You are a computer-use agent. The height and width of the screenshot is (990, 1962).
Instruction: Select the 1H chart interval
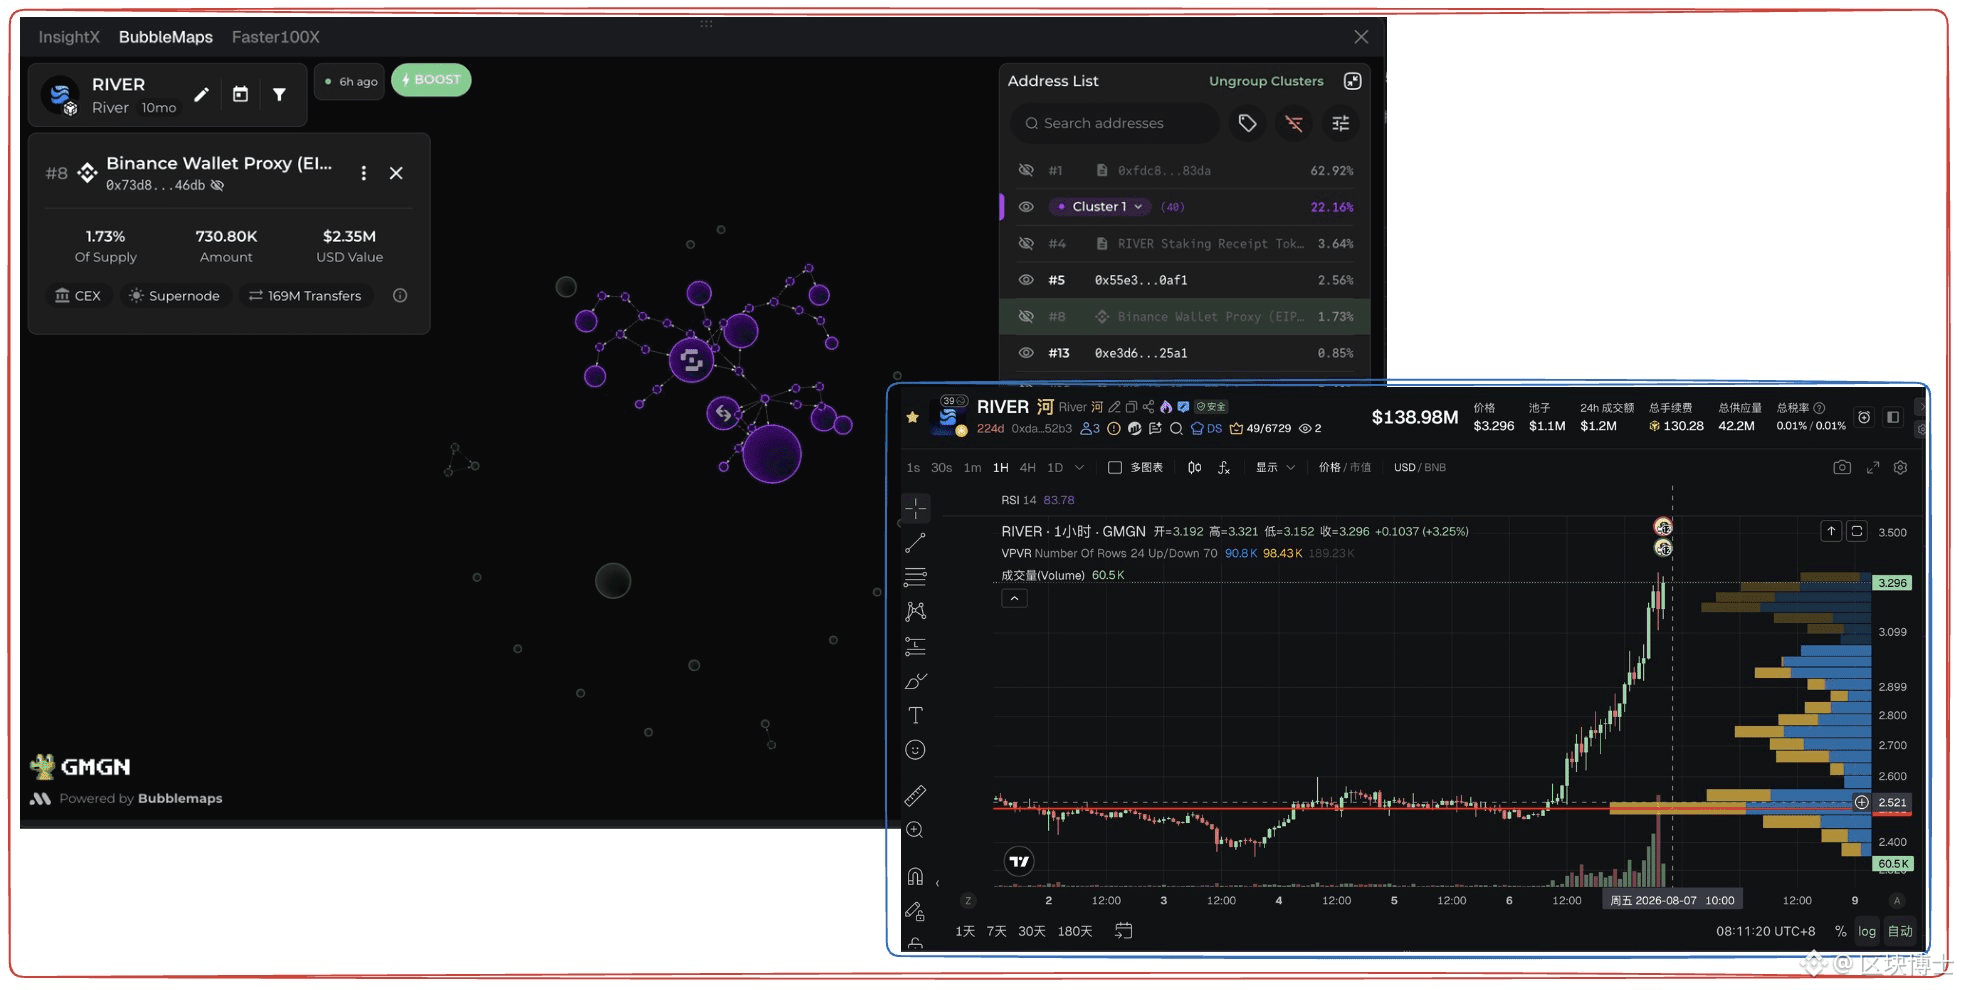coord(1001,468)
